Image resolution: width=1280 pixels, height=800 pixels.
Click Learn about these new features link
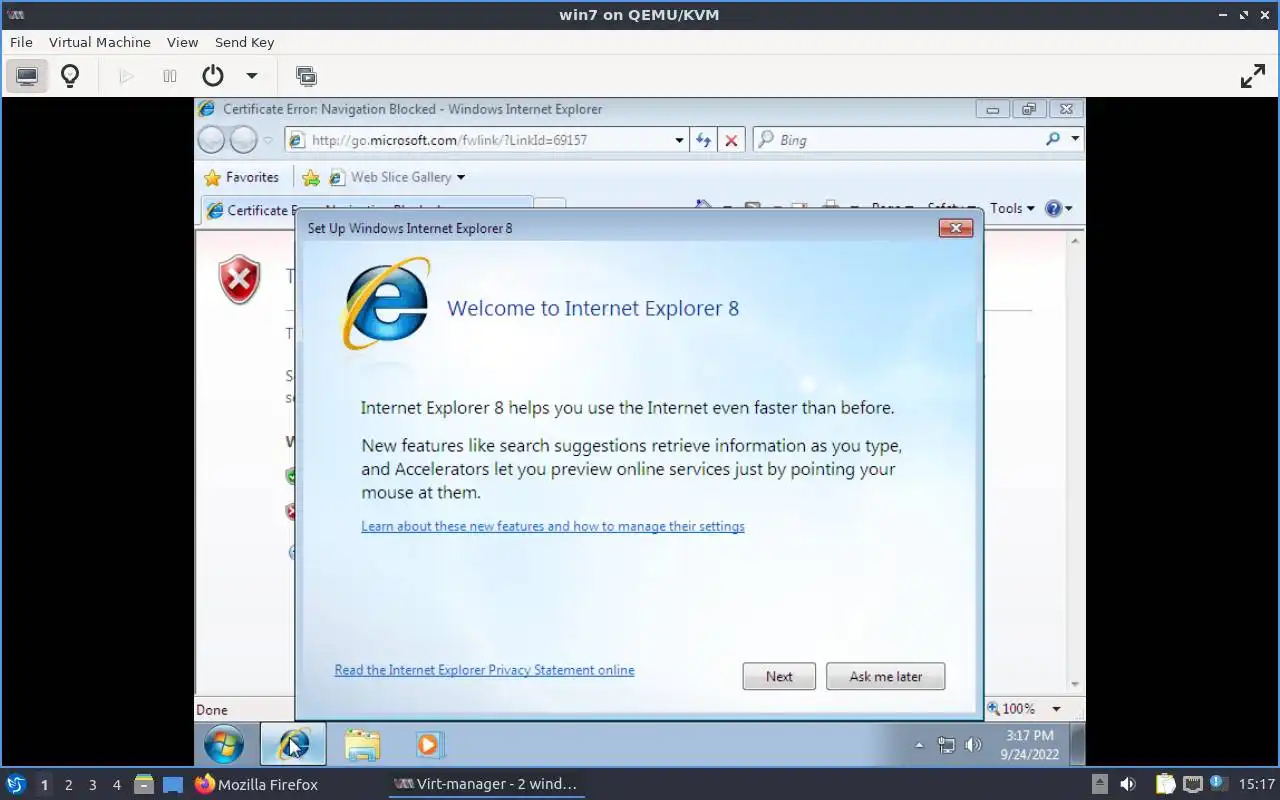(x=553, y=526)
